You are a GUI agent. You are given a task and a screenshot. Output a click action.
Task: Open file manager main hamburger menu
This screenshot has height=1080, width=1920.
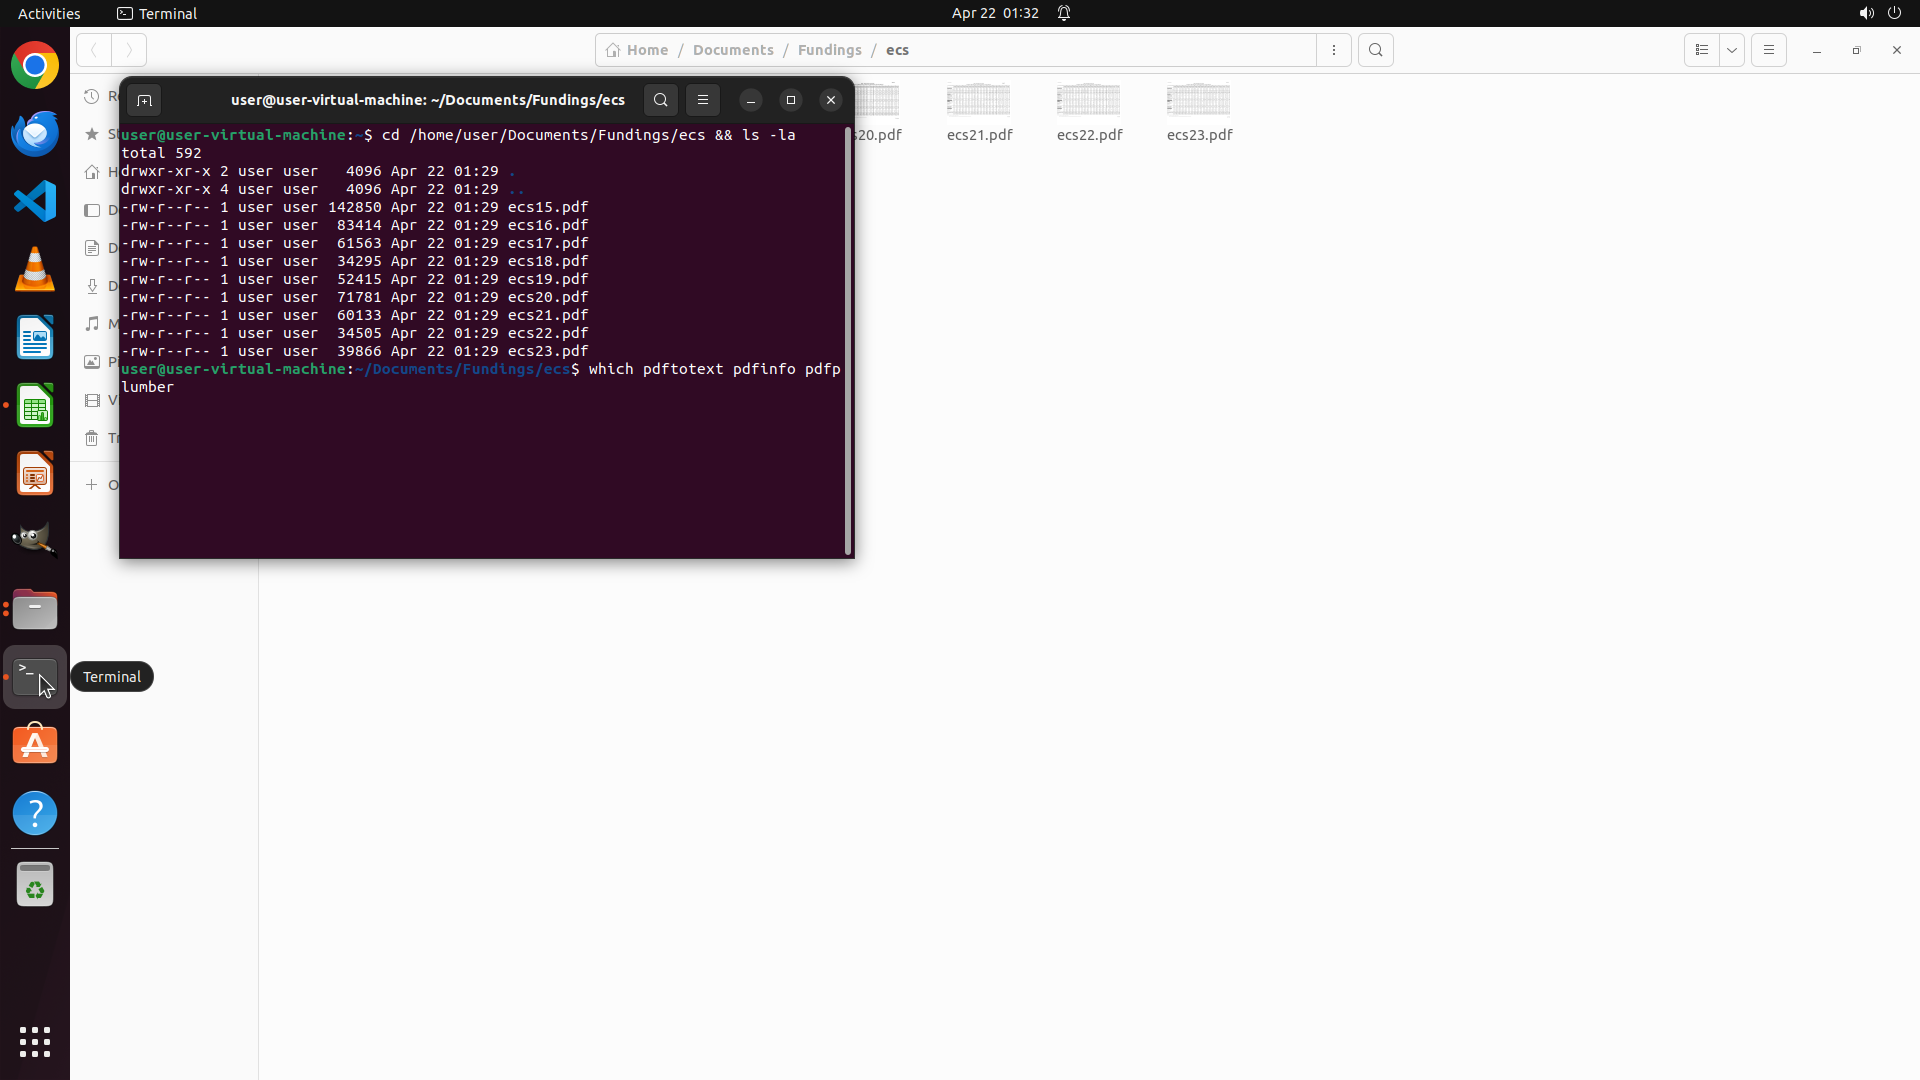[x=1768, y=50]
